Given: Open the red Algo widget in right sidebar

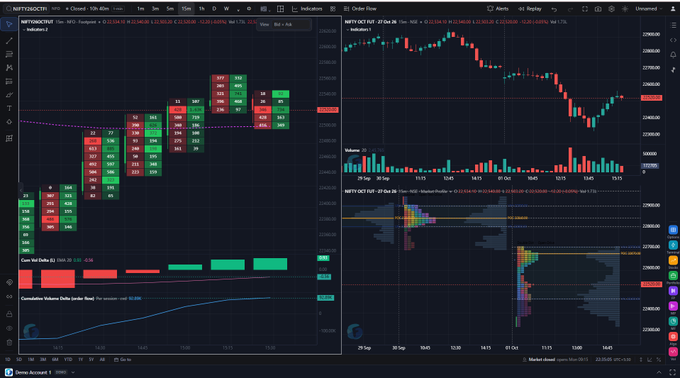Looking at the screenshot, I should 673,336.
